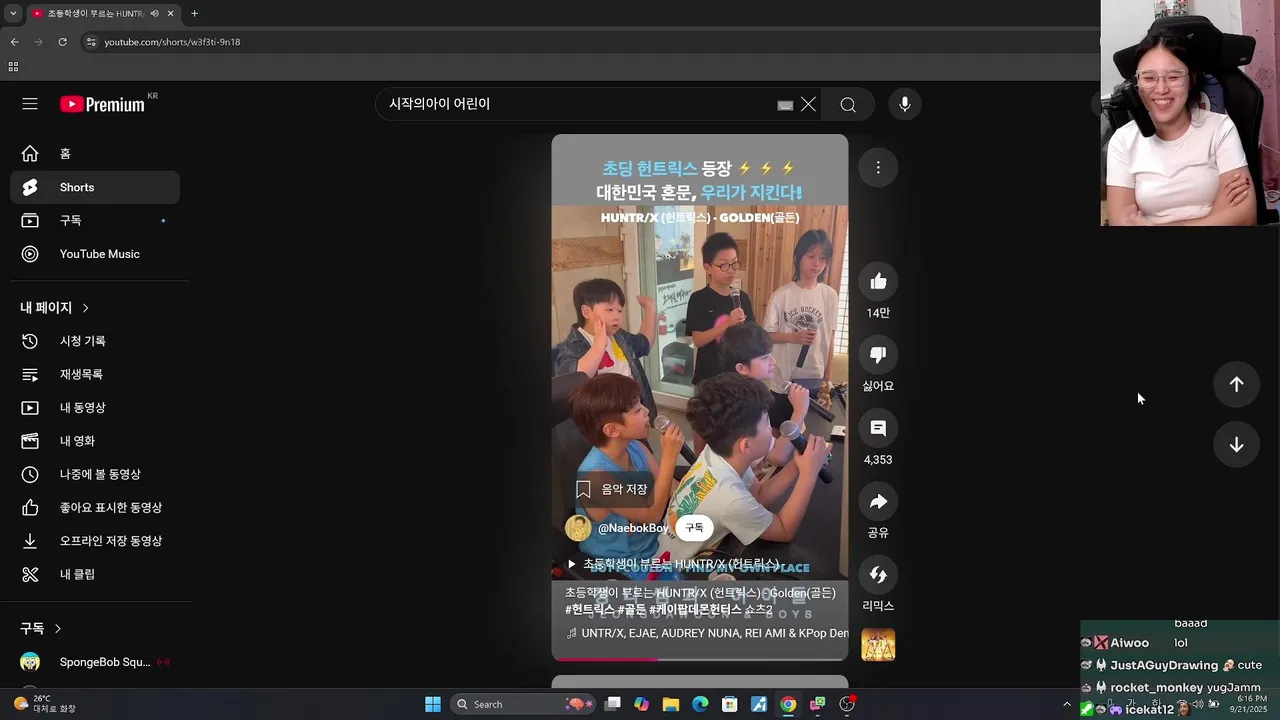Open the sound thumbnail below 리믹스
The image size is (1280, 720).
pos(878,645)
